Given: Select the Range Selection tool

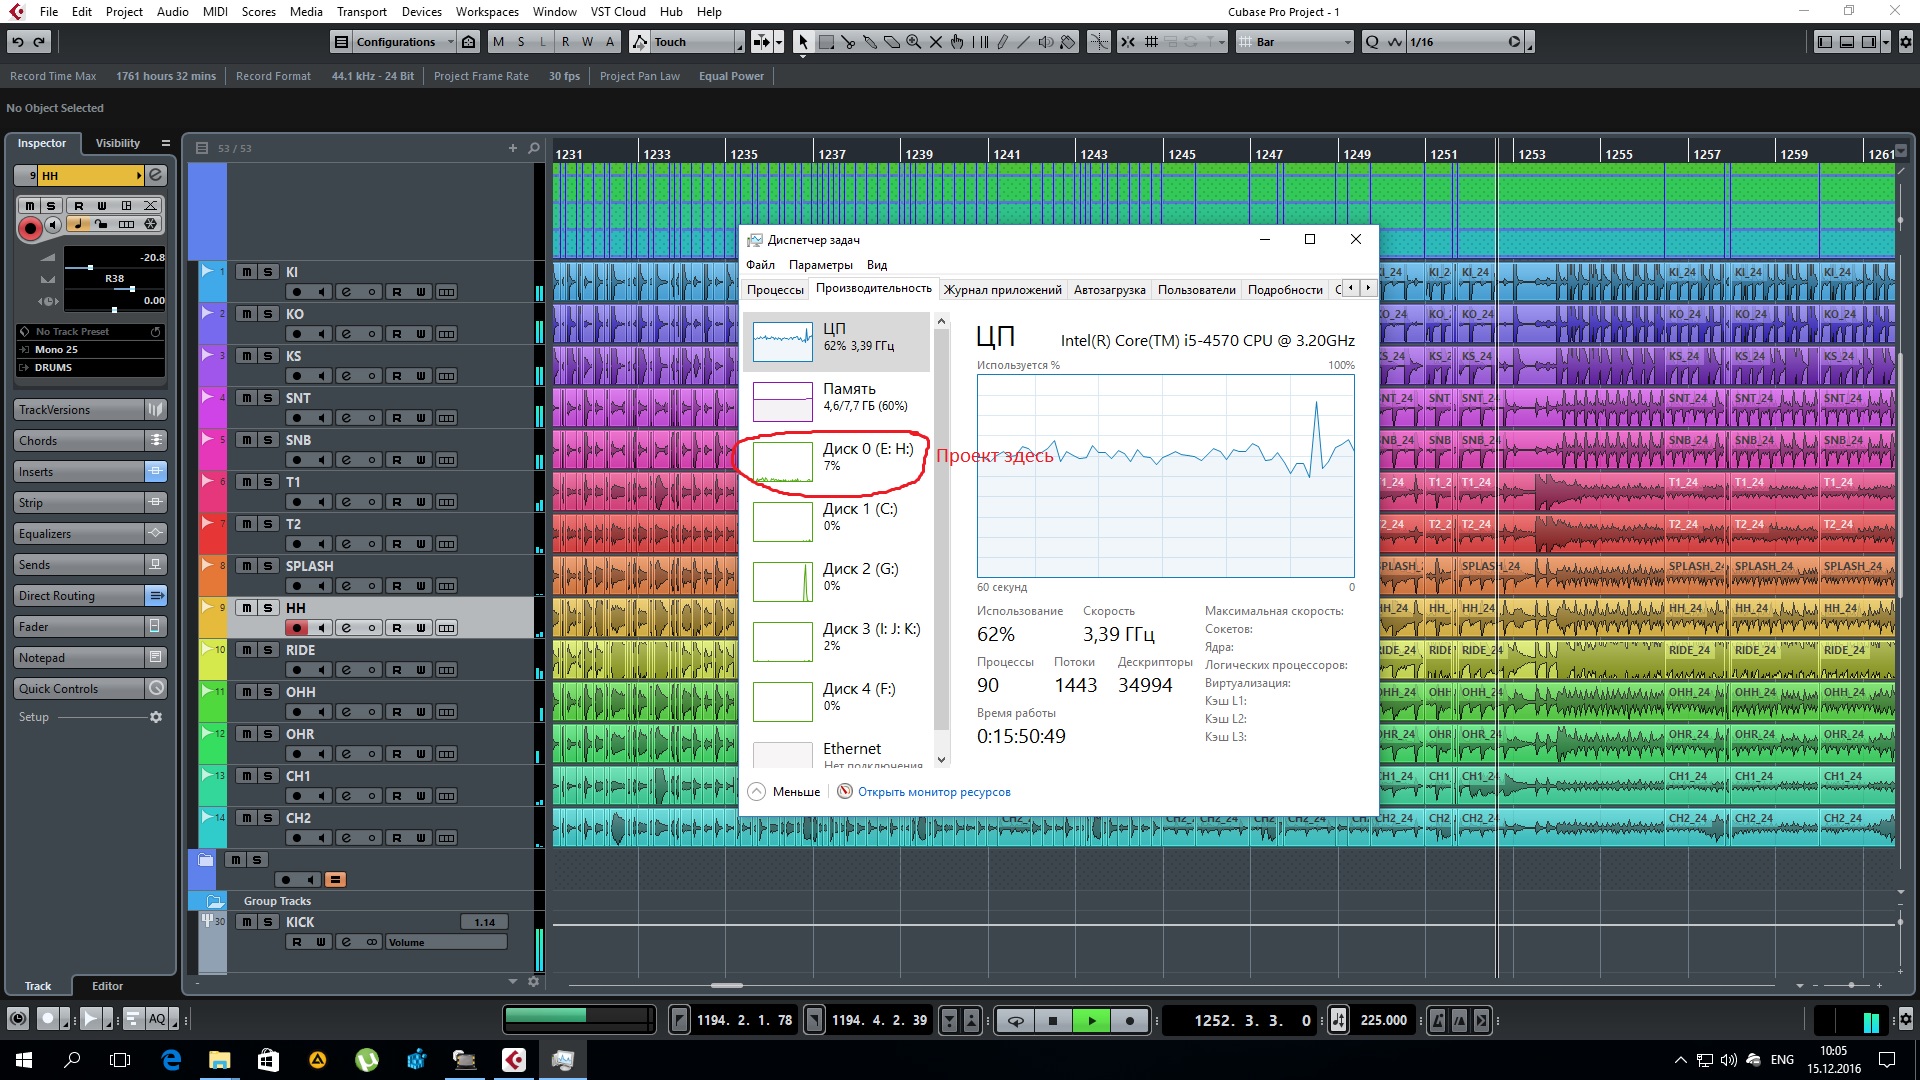Looking at the screenshot, I should [826, 42].
